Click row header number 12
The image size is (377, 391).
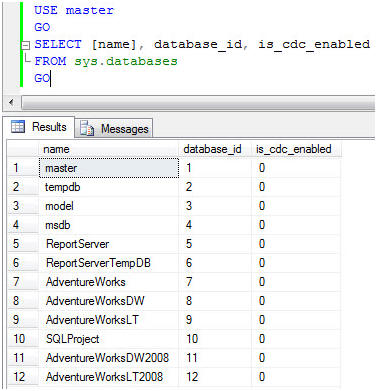(23, 377)
